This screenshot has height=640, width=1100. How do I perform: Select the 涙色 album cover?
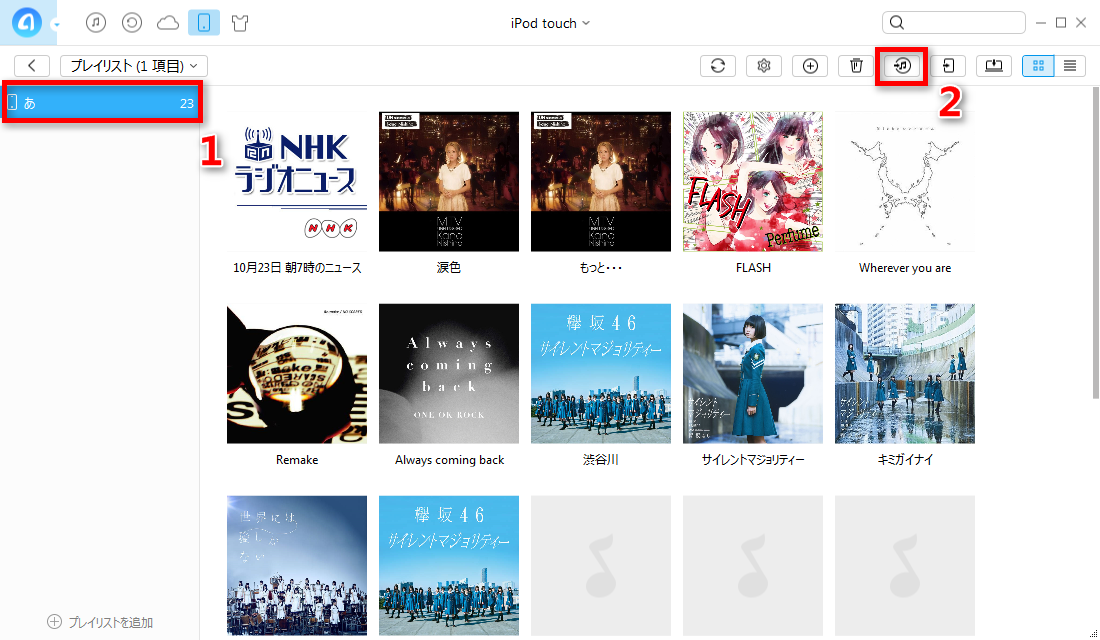(x=449, y=181)
